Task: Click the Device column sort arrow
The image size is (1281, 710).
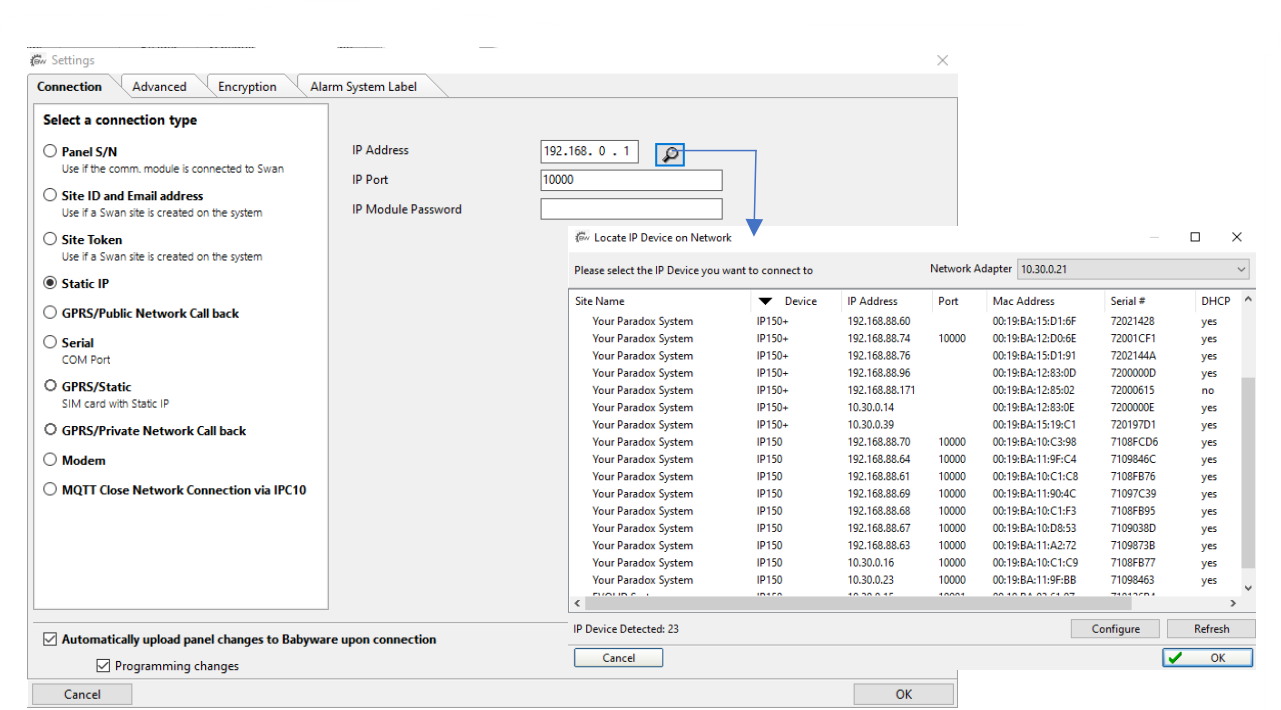Action: [x=765, y=301]
